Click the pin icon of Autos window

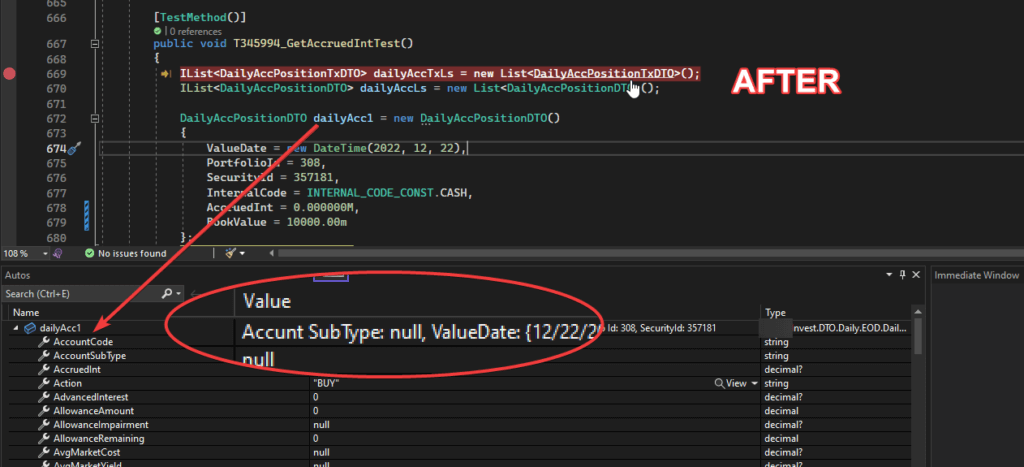pyautogui.click(x=903, y=275)
